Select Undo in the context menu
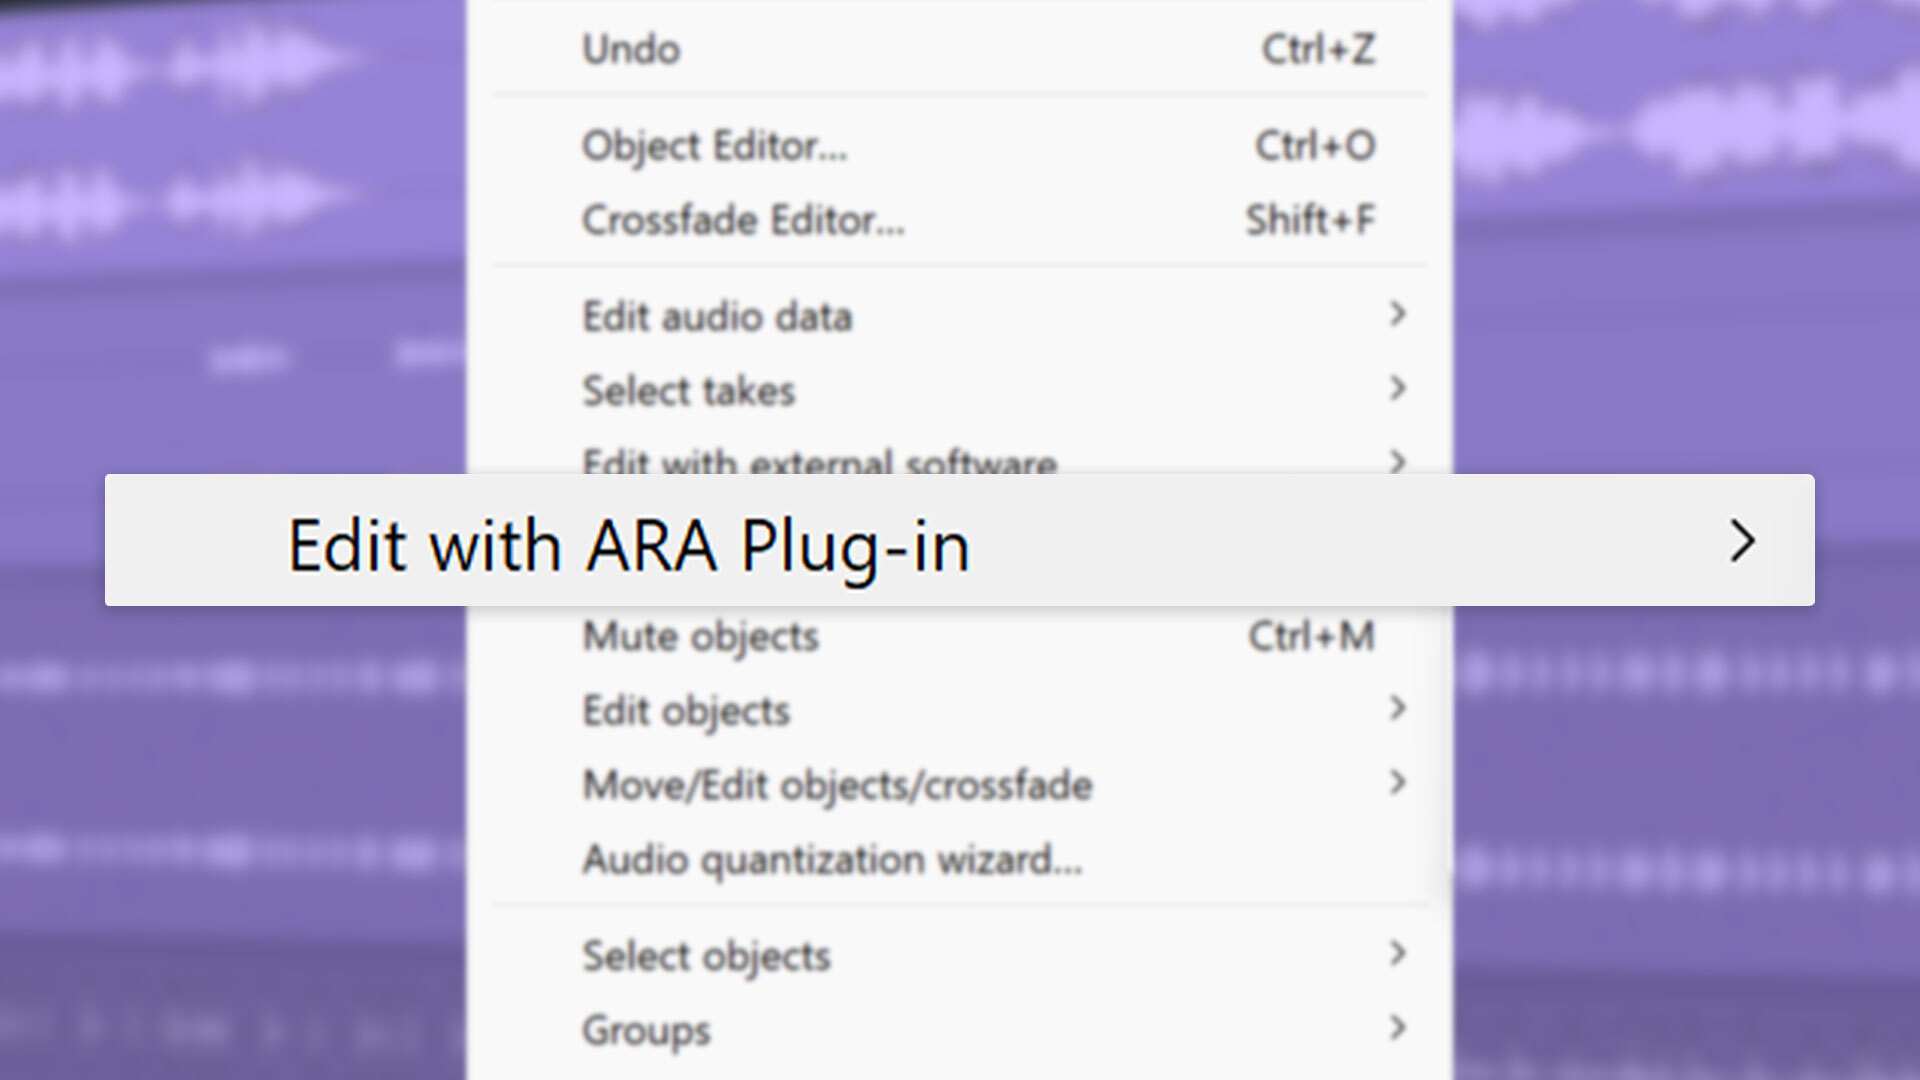Screen dimensions: 1920x1080 point(959,49)
